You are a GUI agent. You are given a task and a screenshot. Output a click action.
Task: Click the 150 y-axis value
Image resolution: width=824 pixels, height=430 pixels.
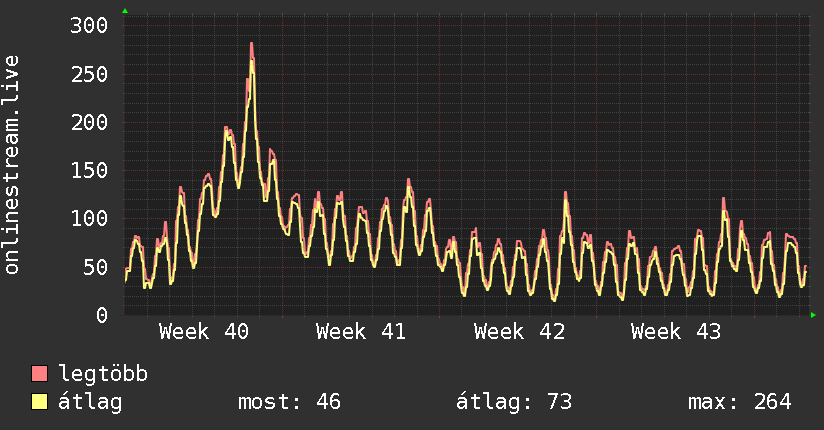click(89, 170)
